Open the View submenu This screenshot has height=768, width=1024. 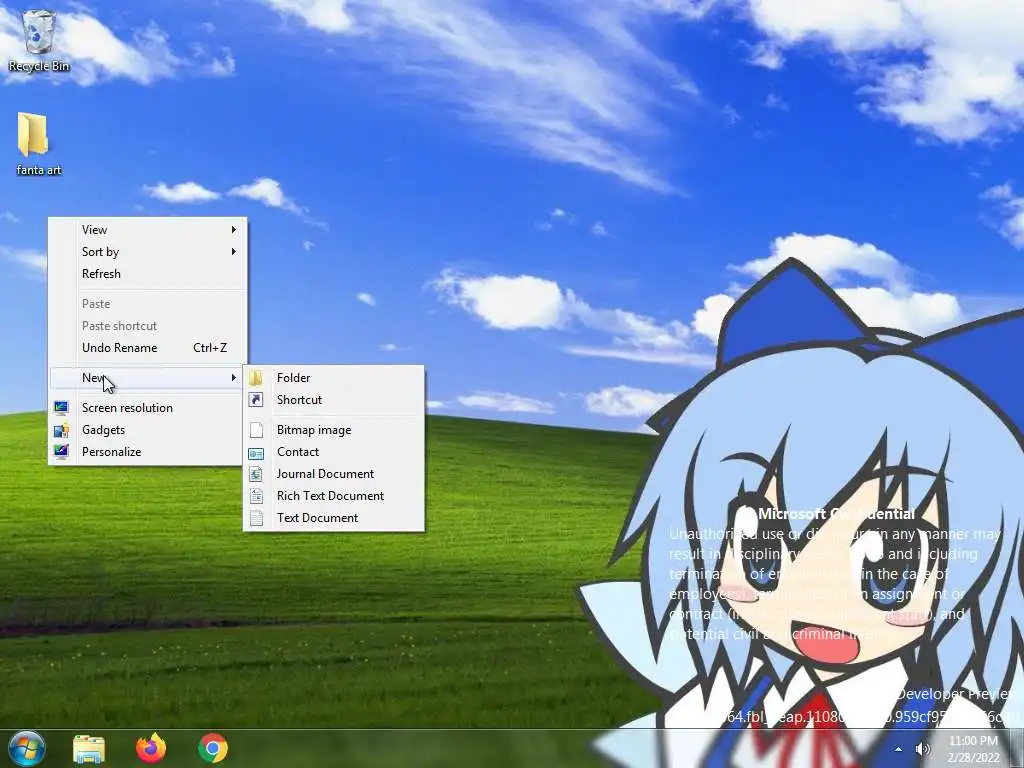tap(148, 230)
